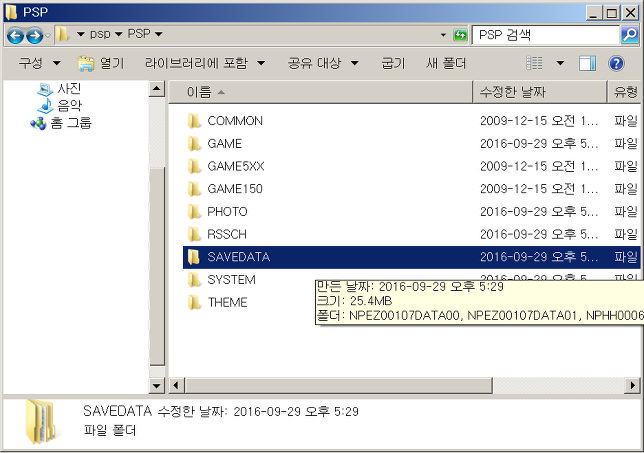Click the 굽기 toolbar button

(393, 63)
